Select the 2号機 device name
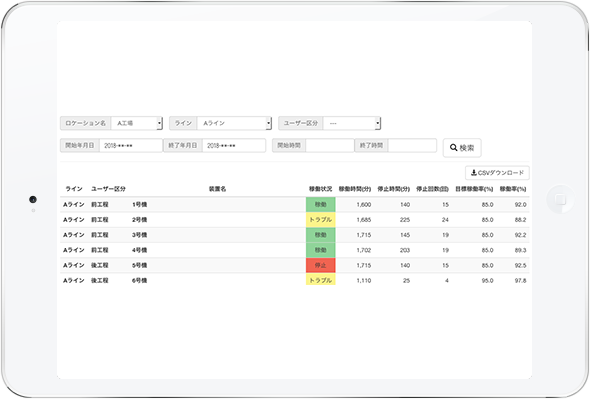Viewport: 590px width, 399px height. (x=140, y=220)
